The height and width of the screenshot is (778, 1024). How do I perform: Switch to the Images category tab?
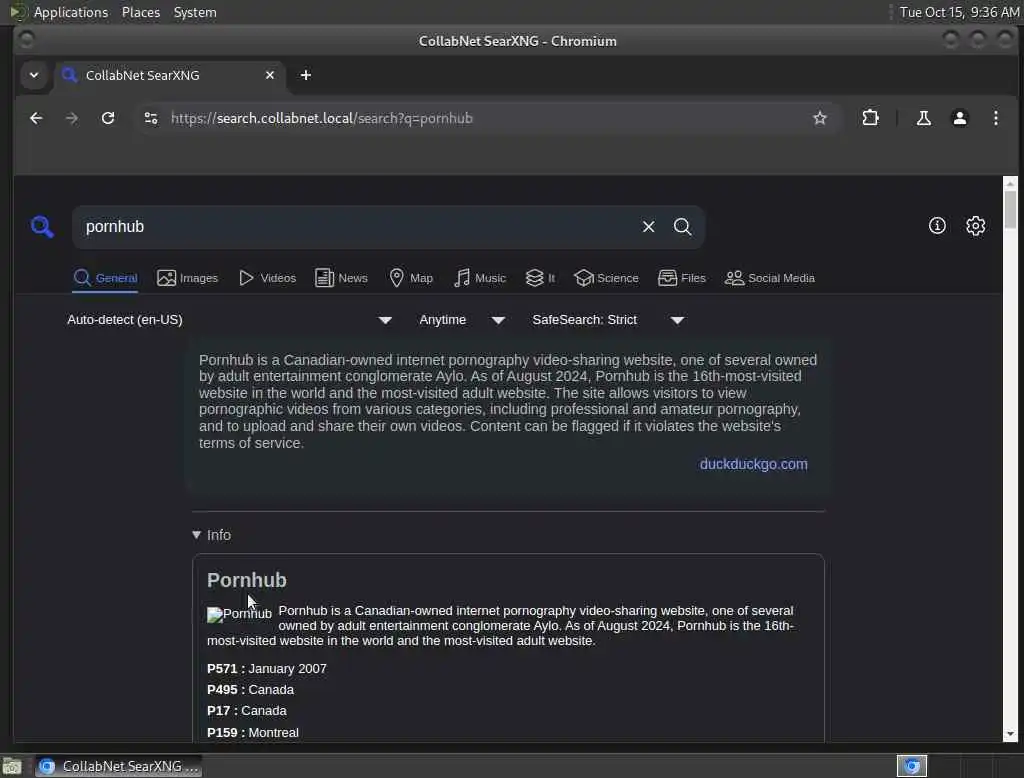coord(187,278)
